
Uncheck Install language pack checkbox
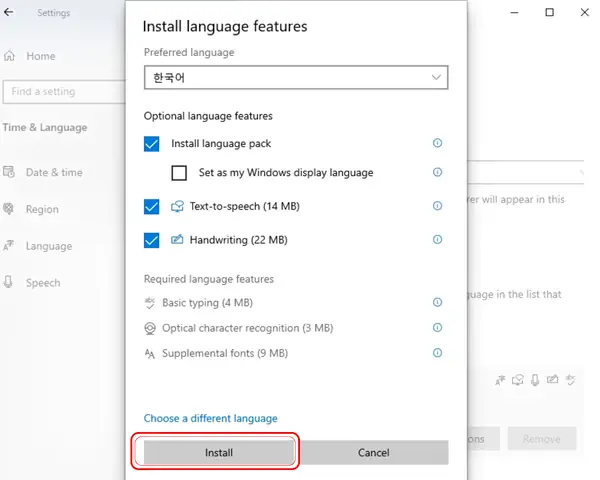[152, 144]
